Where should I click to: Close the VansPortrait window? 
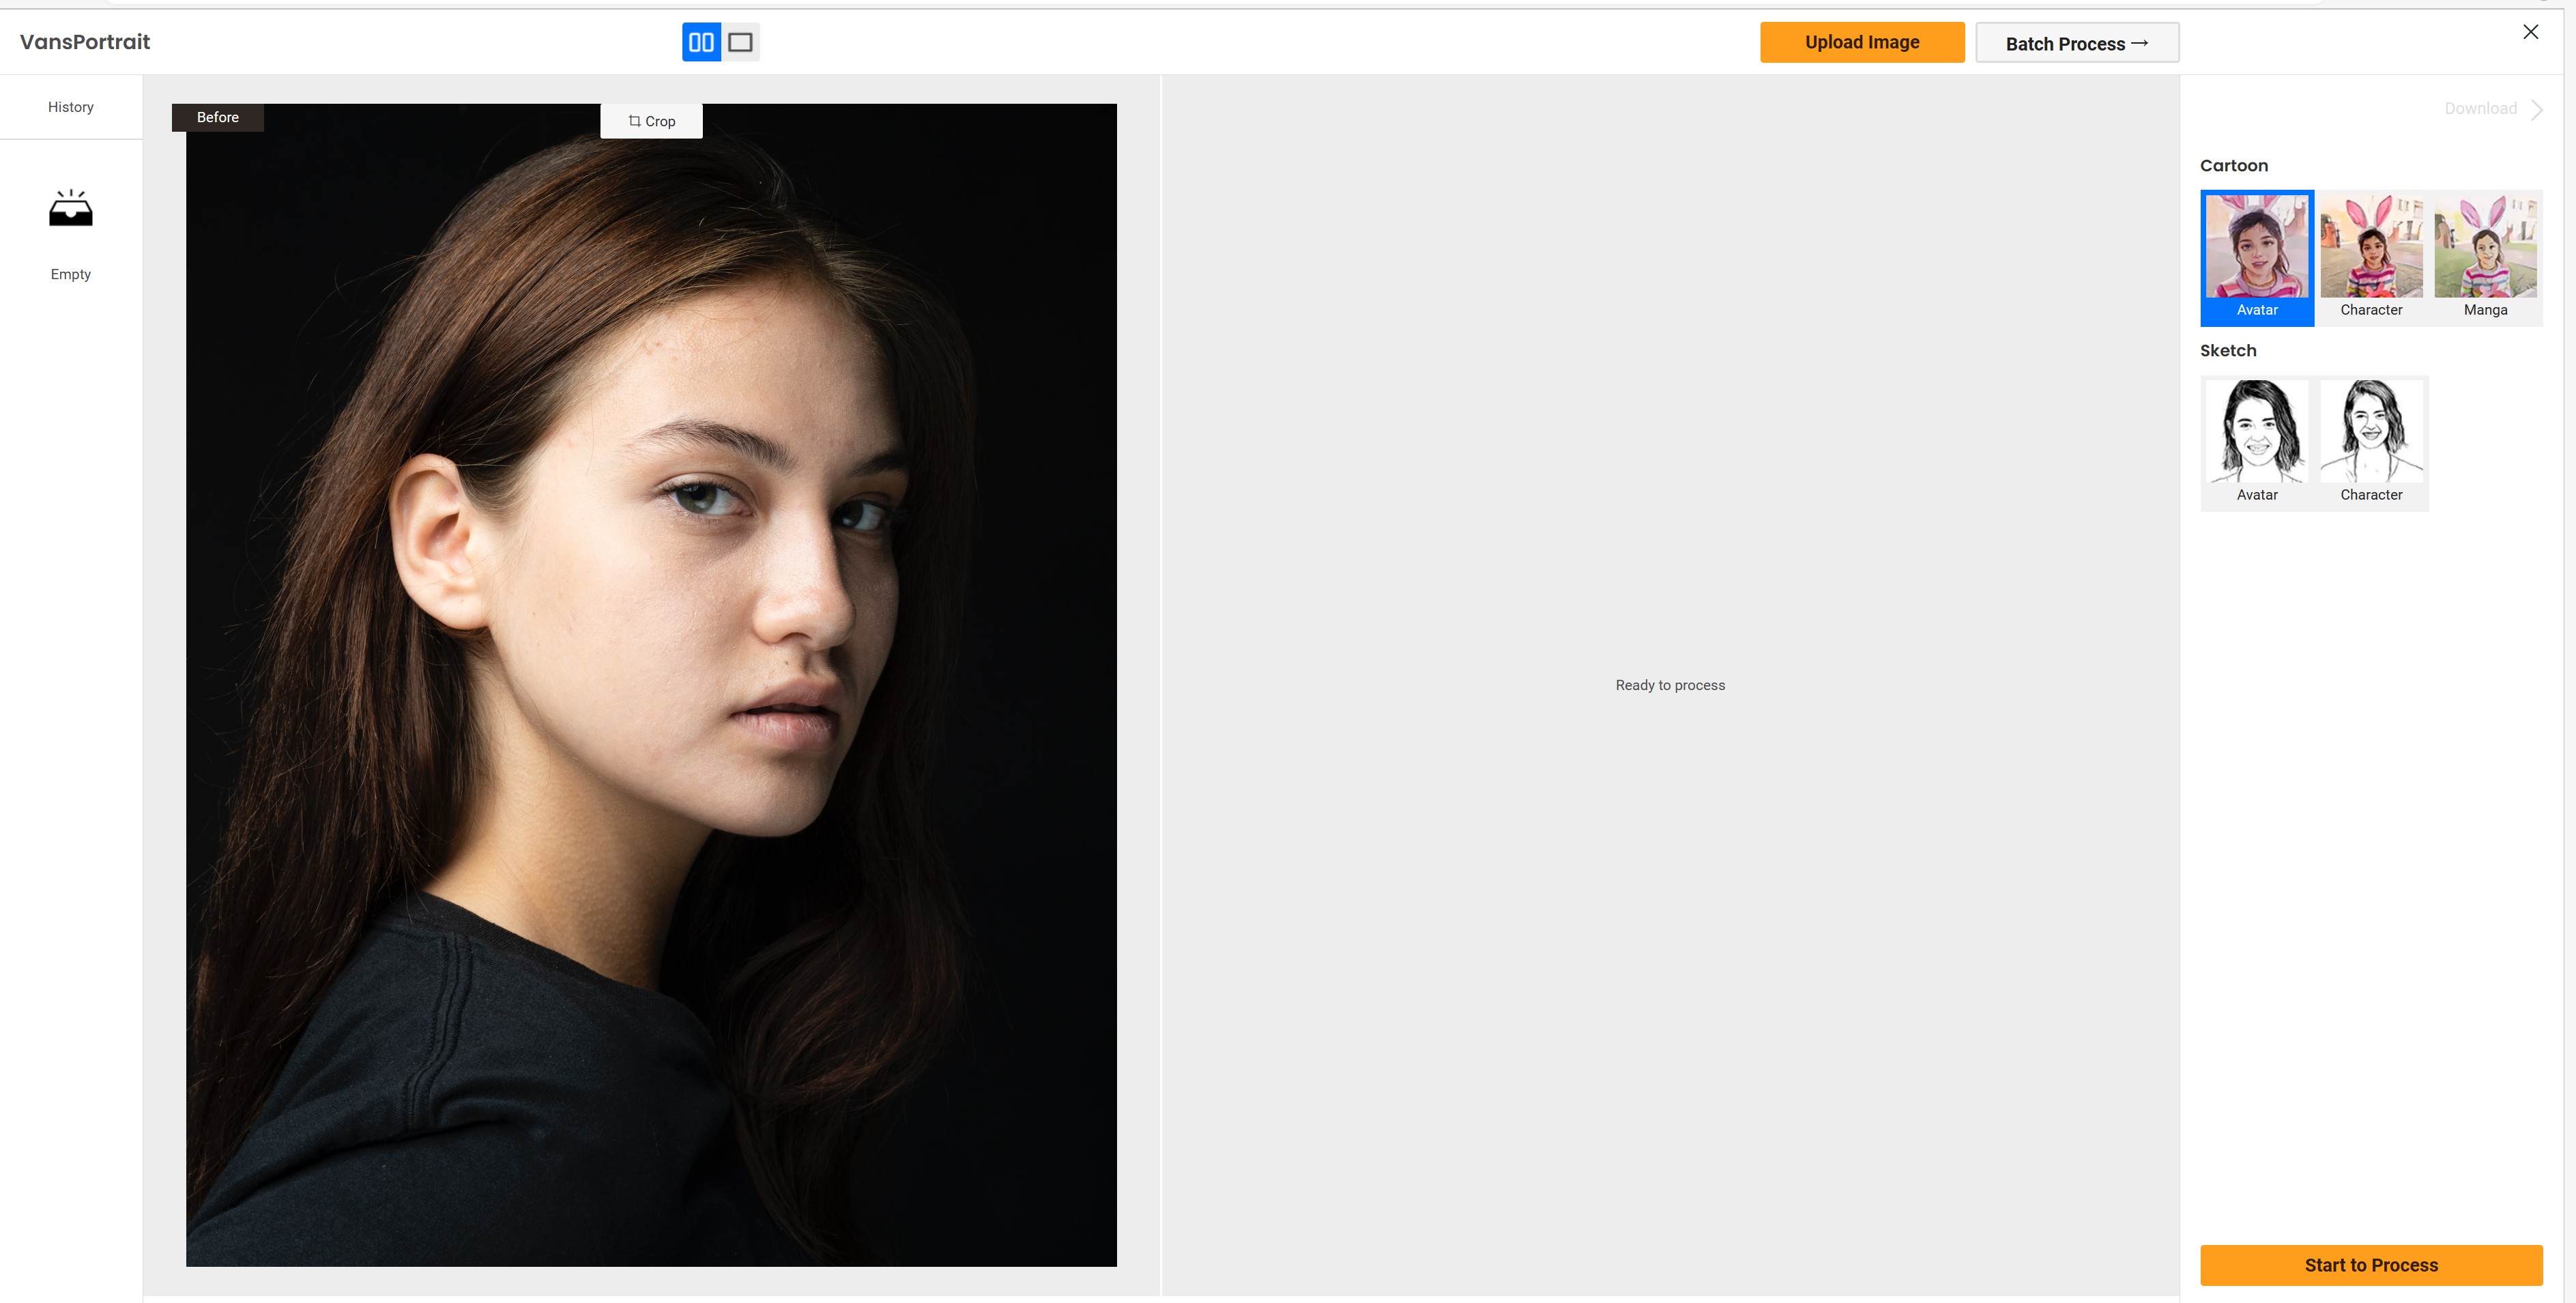tap(2530, 32)
